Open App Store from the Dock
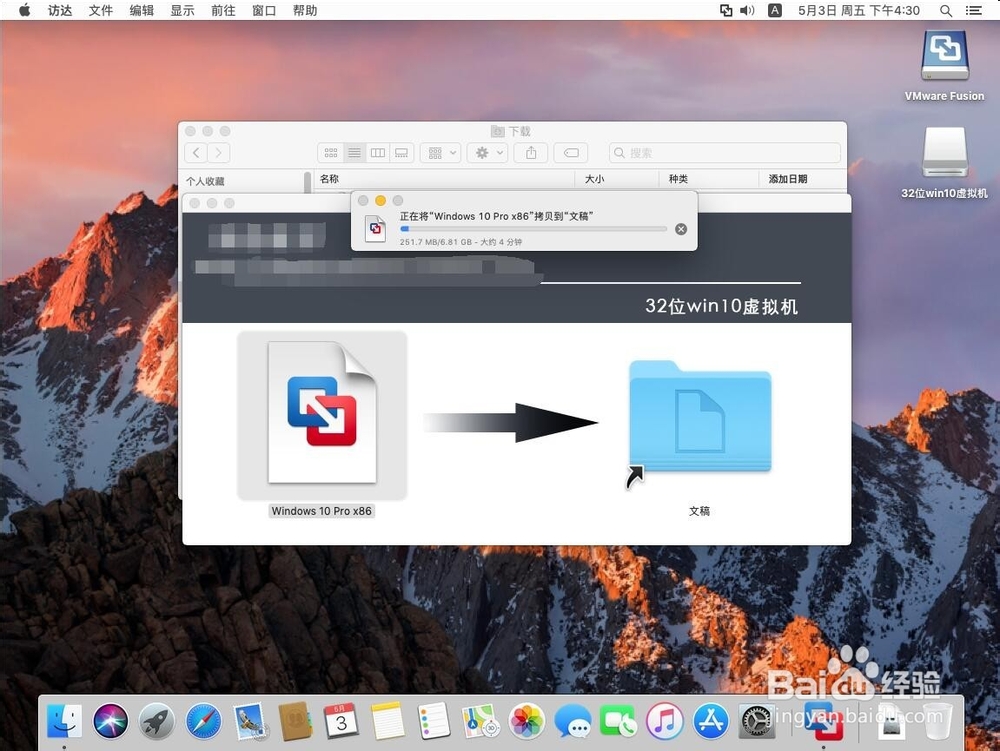The width and height of the screenshot is (1000, 751). point(710,722)
